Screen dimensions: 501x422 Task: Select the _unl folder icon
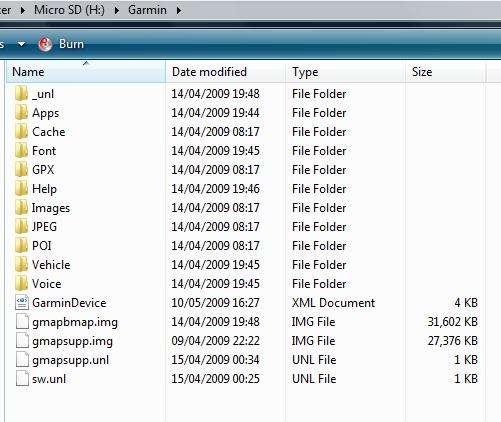[x=21, y=93]
